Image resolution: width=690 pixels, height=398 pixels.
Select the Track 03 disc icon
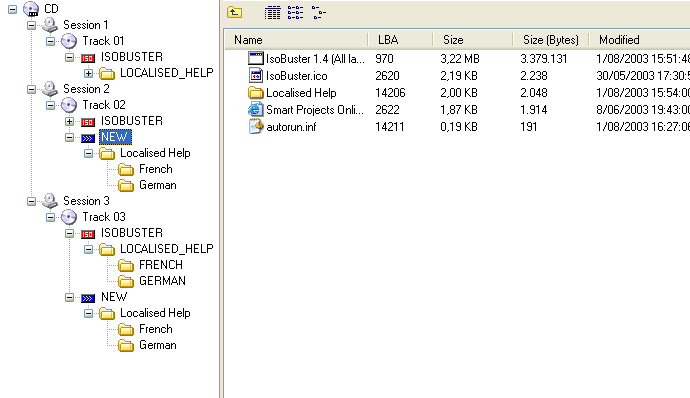[x=69, y=217]
